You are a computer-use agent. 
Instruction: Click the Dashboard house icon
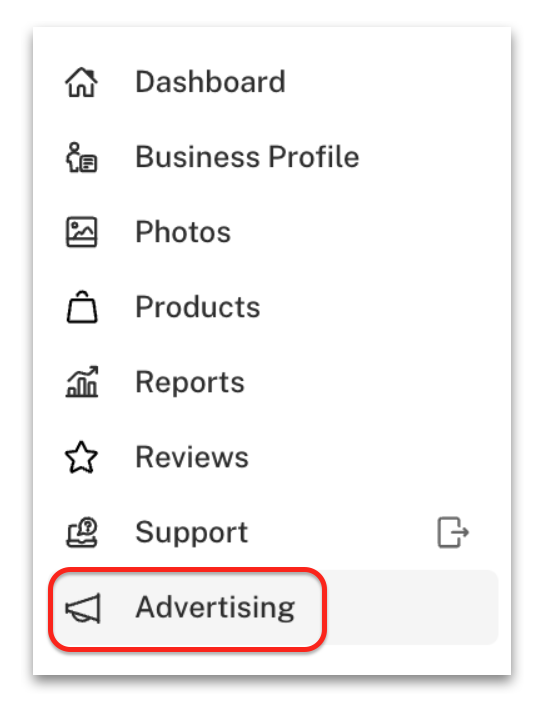(x=82, y=82)
